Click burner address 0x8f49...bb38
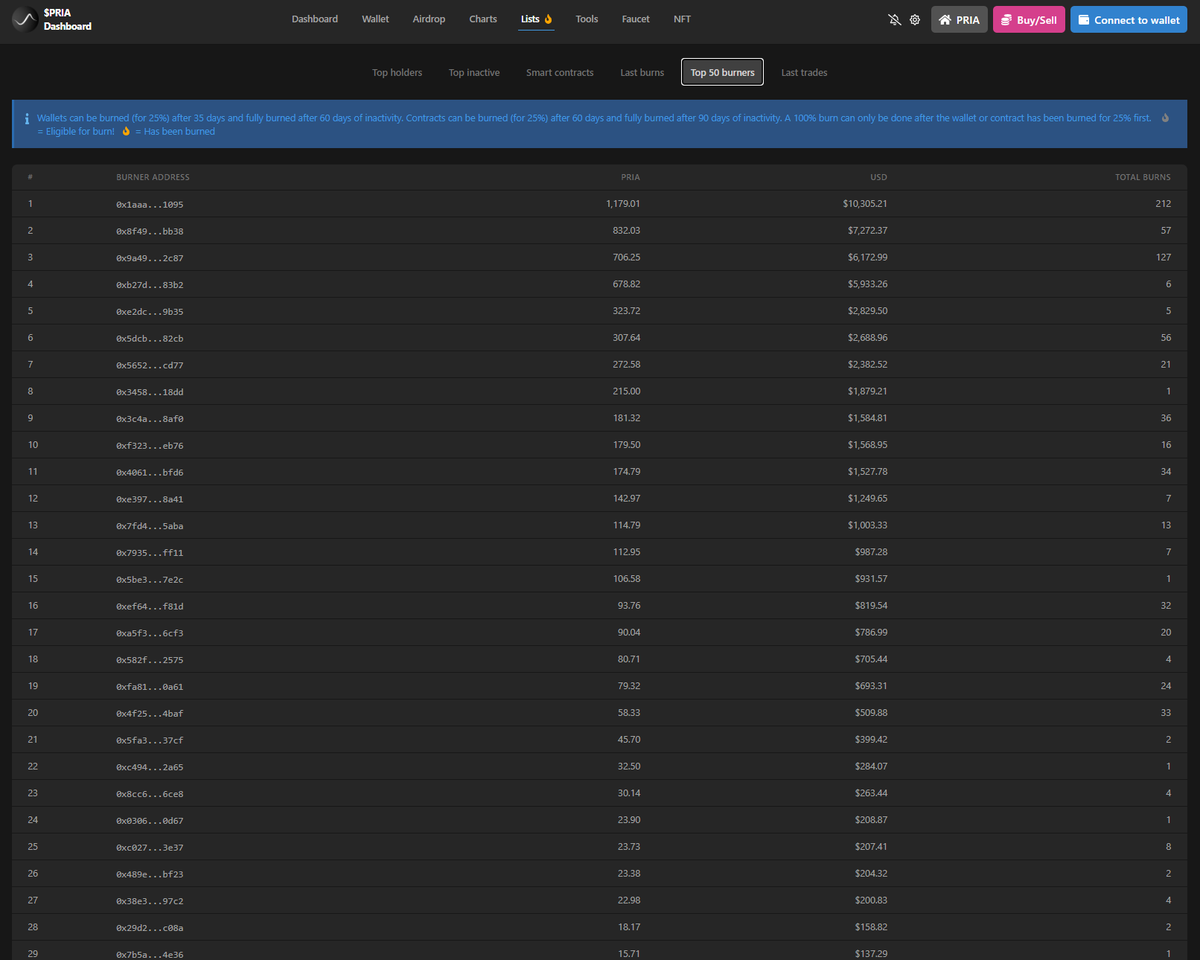This screenshot has height=960, width=1200. pos(150,231)
